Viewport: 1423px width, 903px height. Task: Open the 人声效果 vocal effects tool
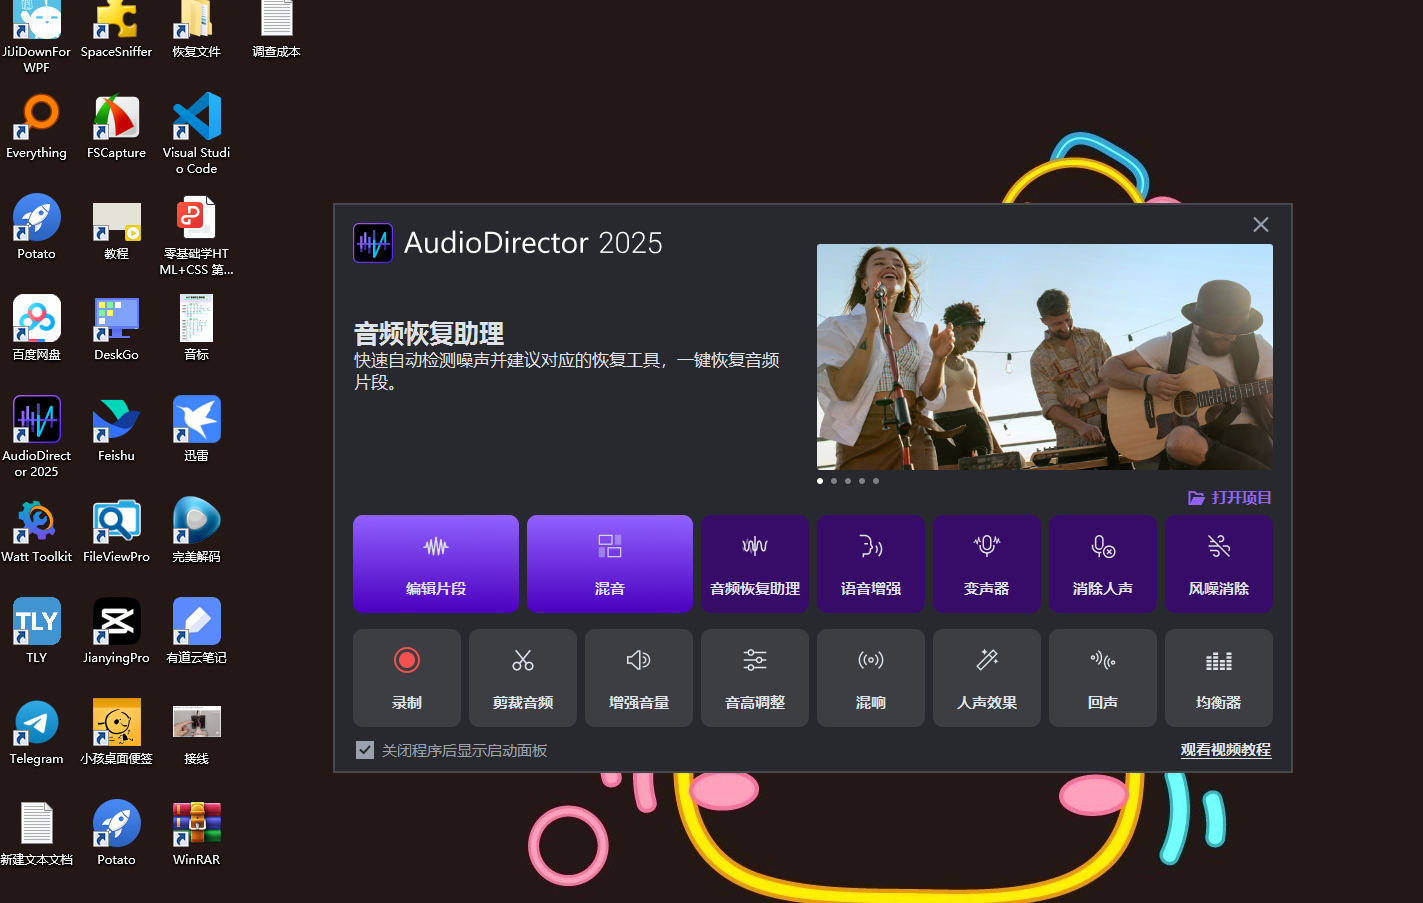point(987,678)
